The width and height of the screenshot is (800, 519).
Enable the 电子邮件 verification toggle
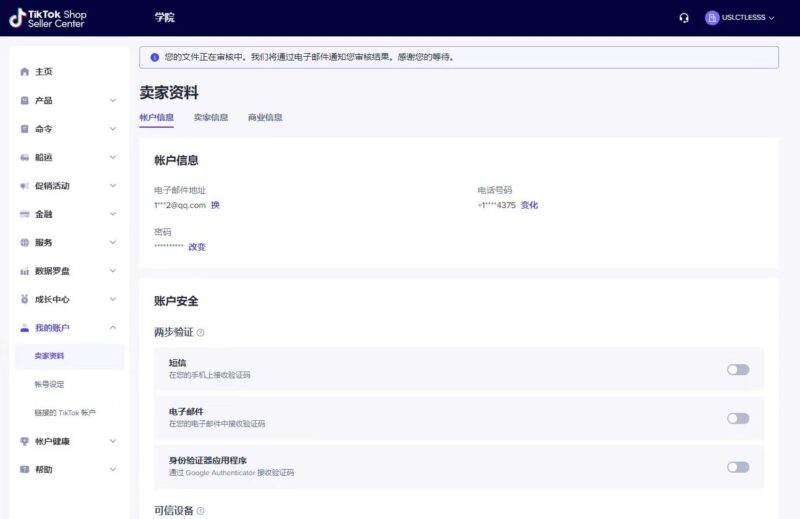pos(738,418)
